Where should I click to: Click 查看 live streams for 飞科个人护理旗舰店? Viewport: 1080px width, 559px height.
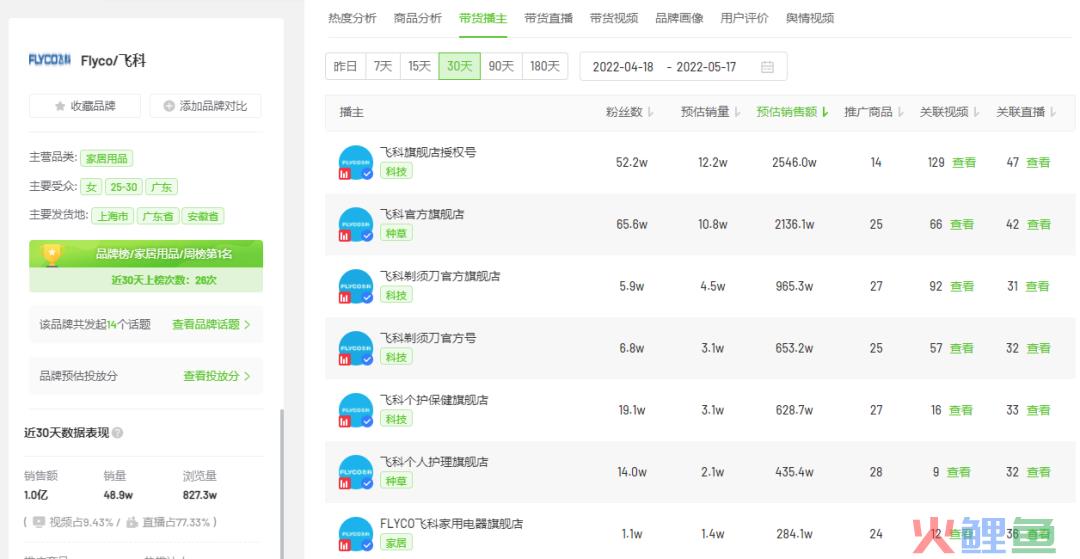(x=1039, y=472)
